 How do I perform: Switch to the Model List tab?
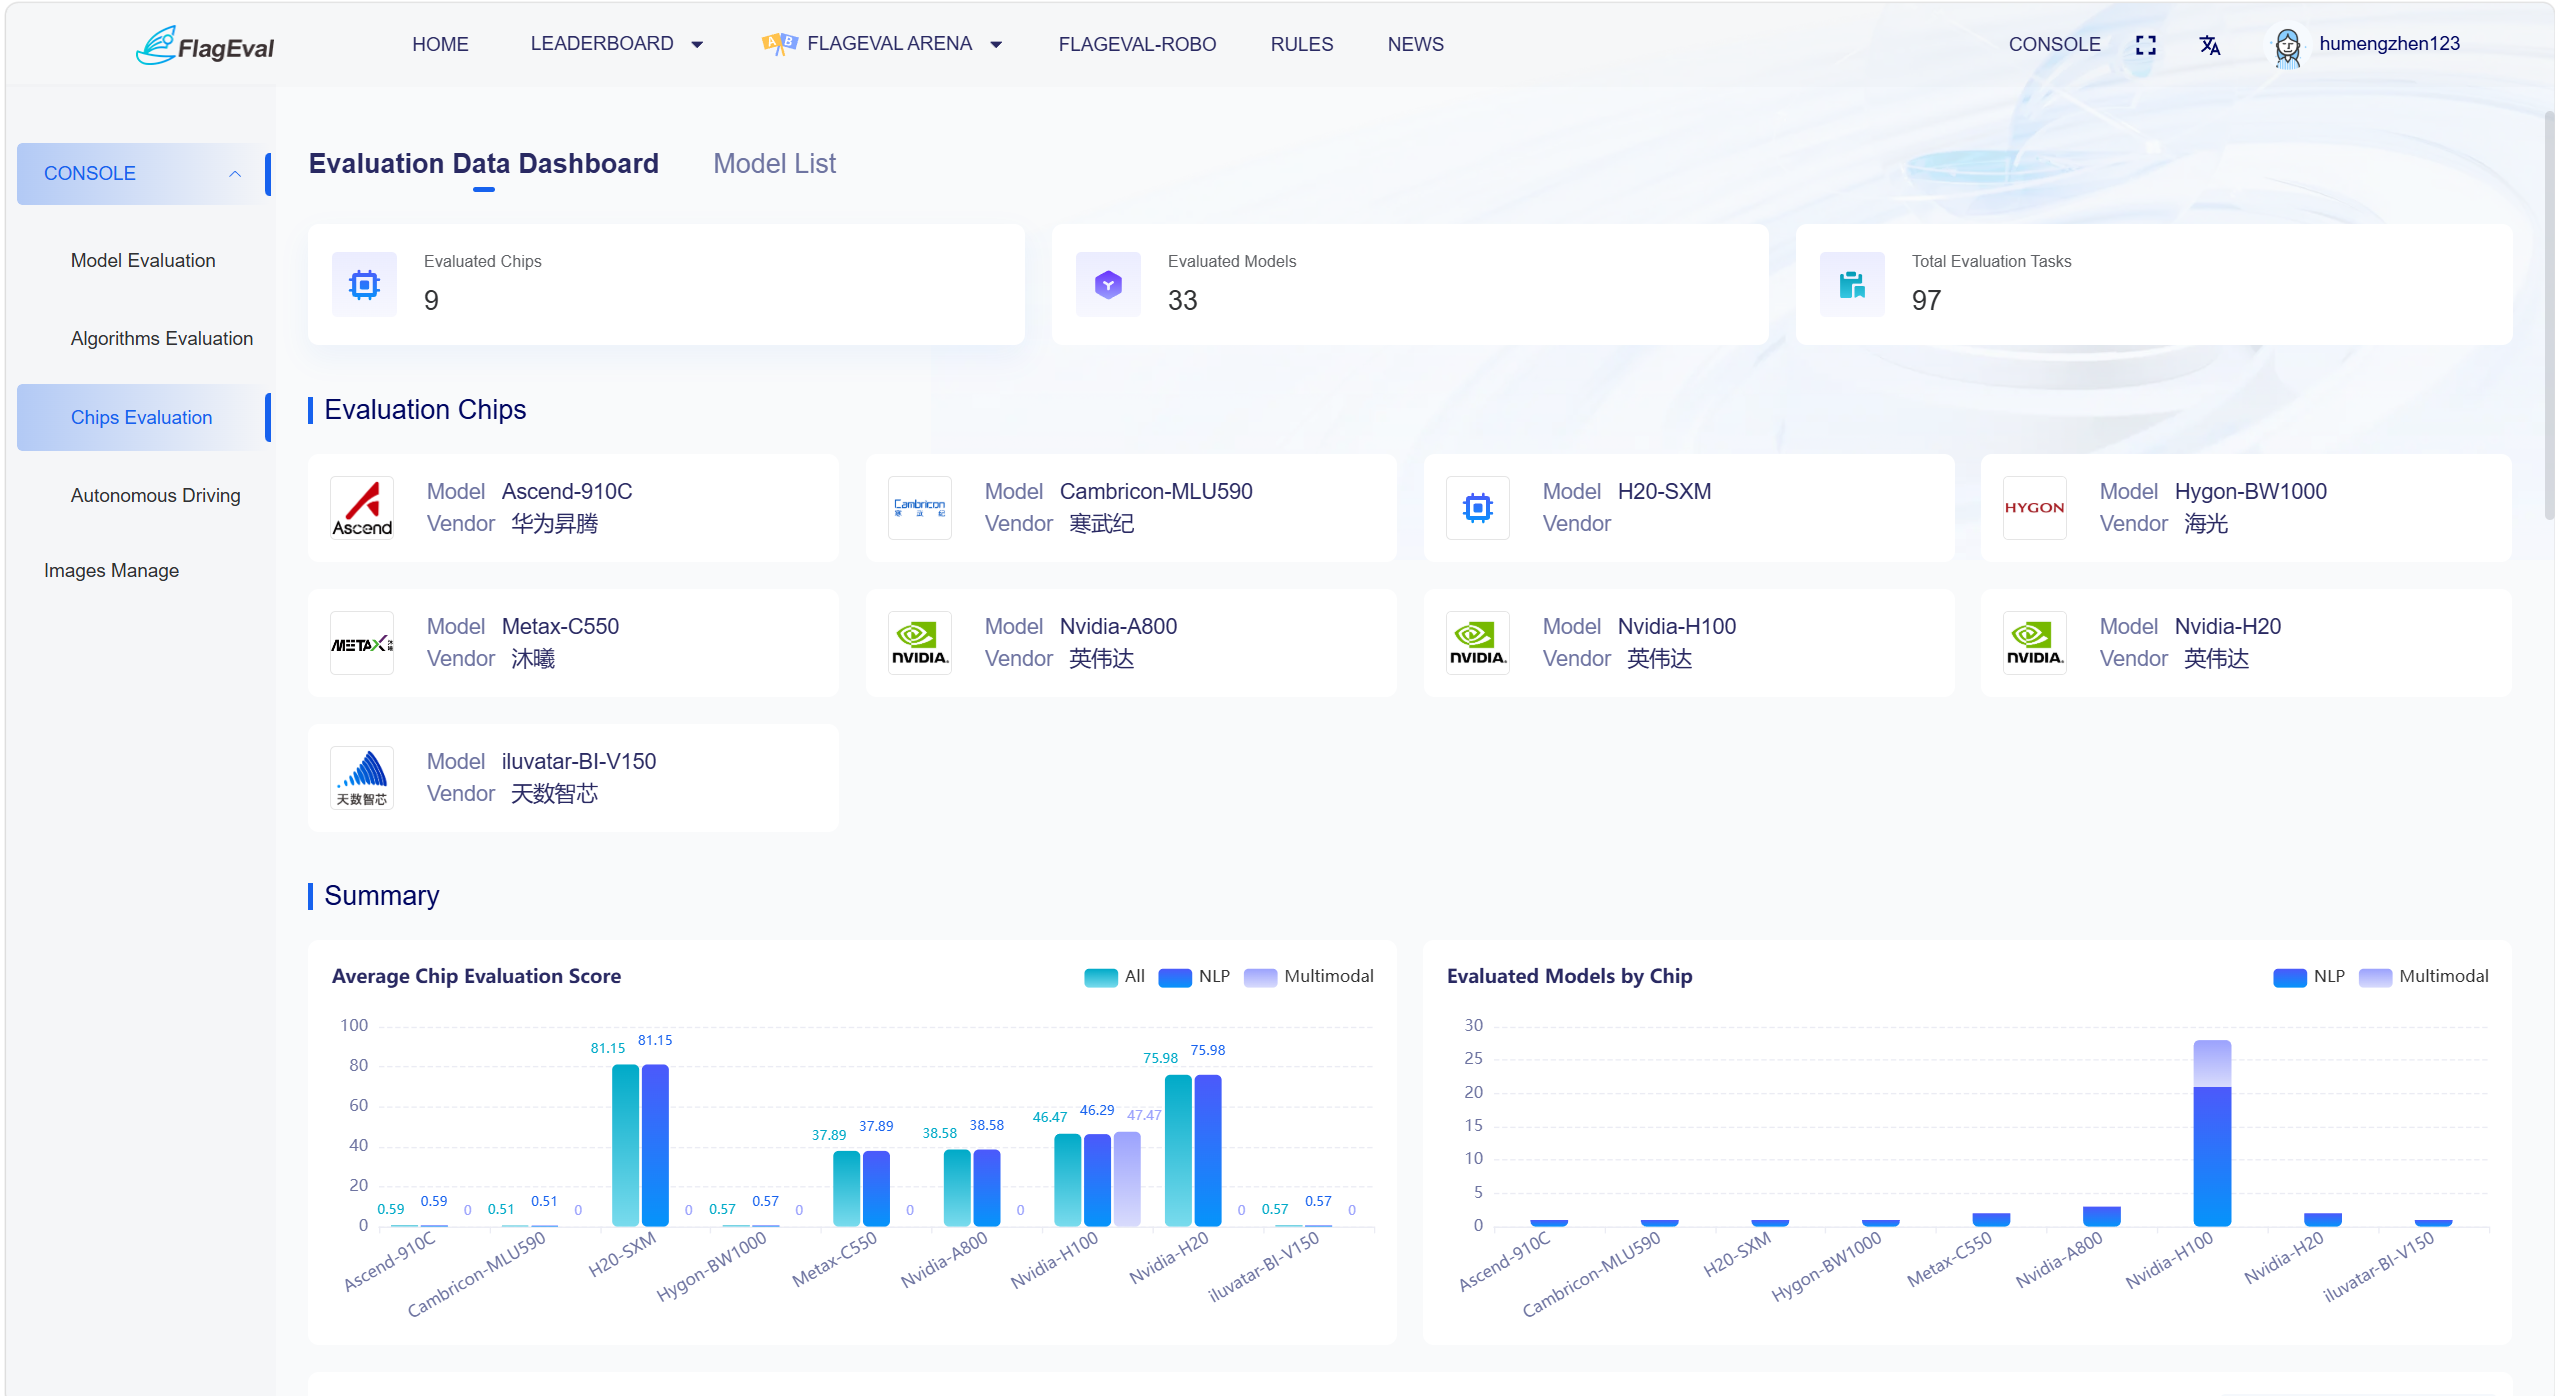774,164
